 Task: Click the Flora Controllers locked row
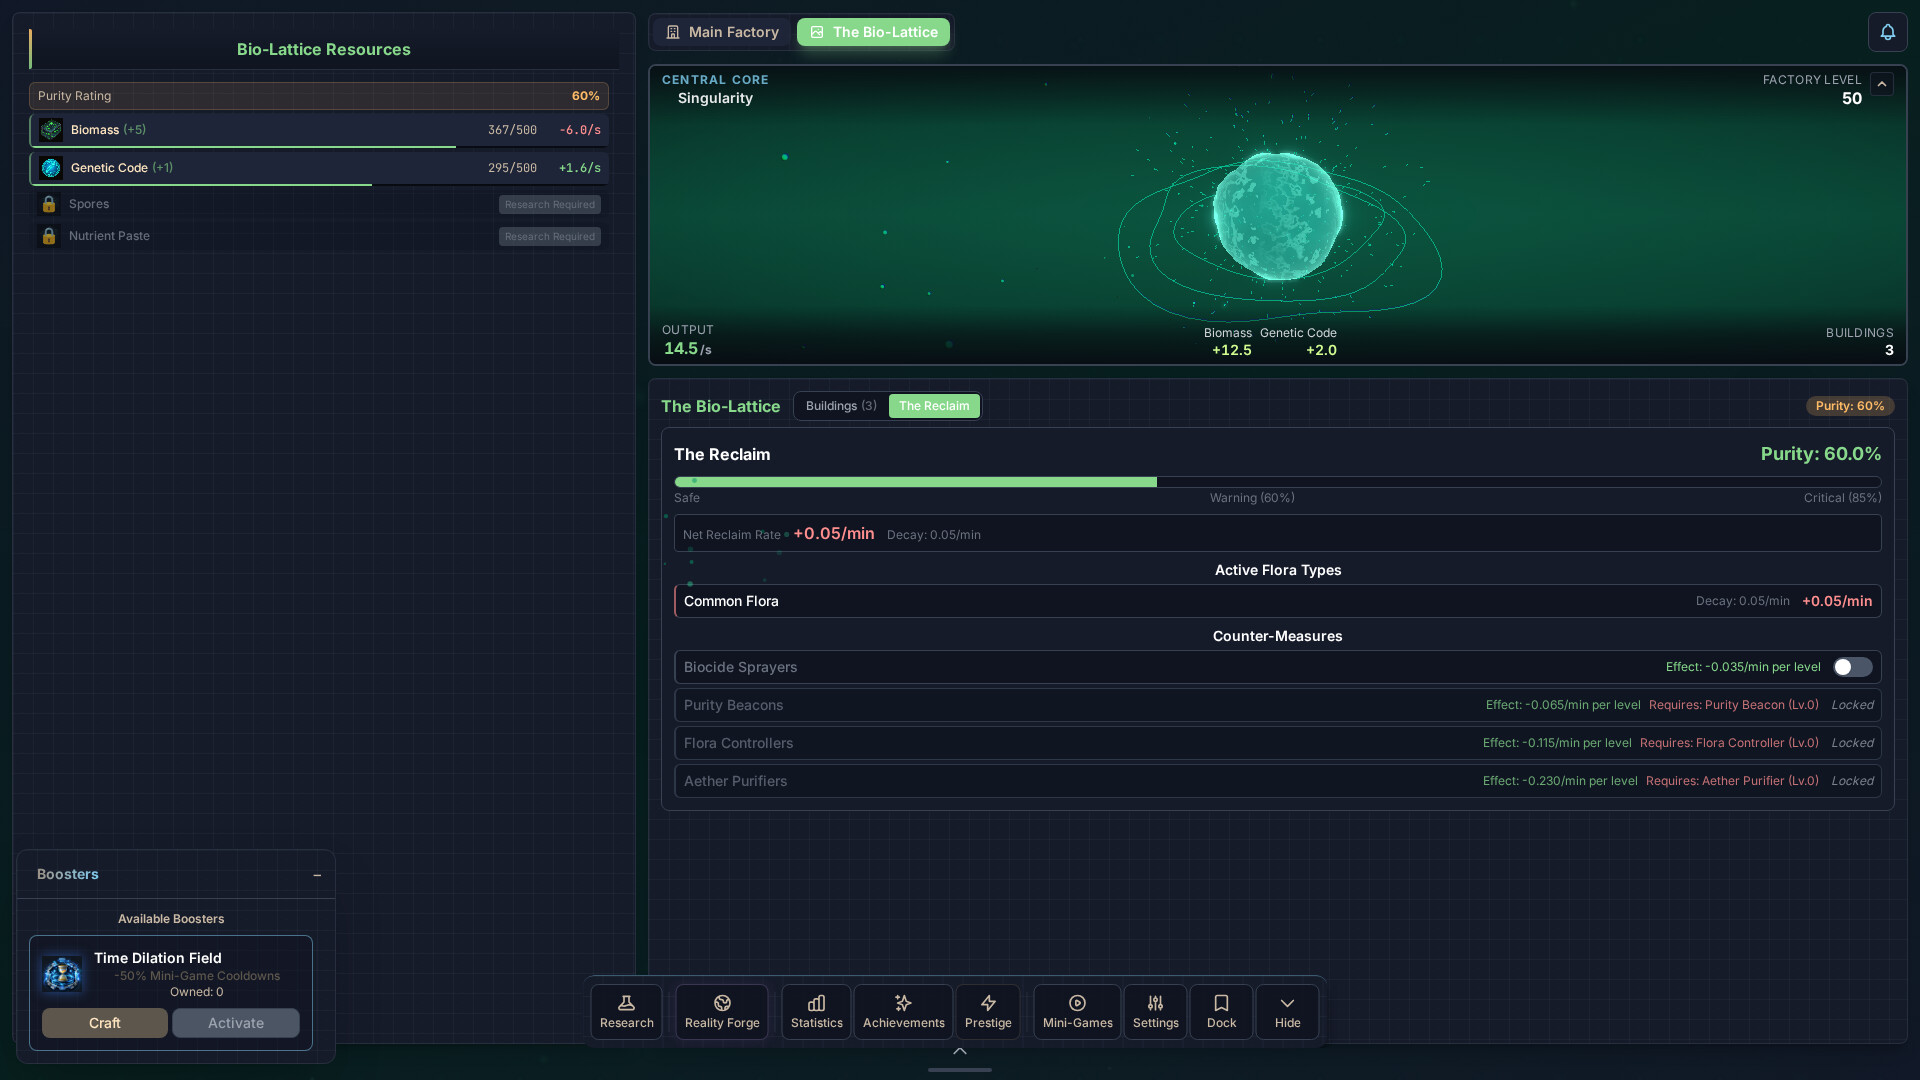[x=1277, y=743]
